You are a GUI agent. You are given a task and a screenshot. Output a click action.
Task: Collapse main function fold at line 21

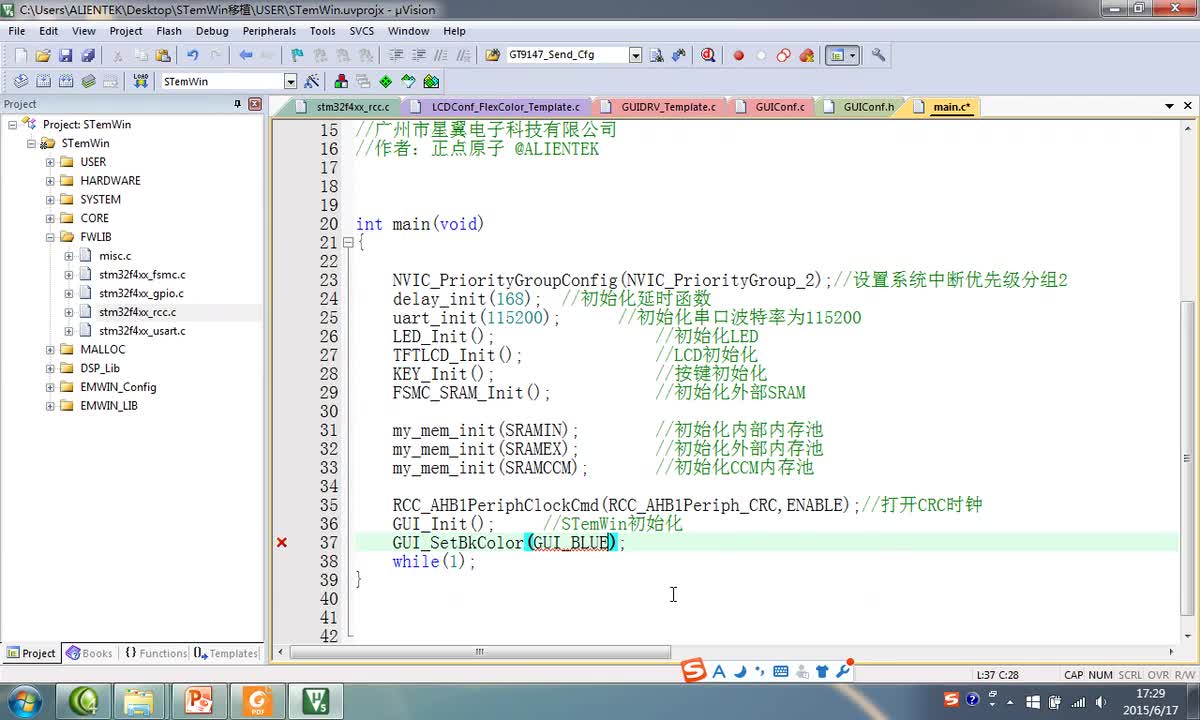pyautogui.click(x=348, y=242)
